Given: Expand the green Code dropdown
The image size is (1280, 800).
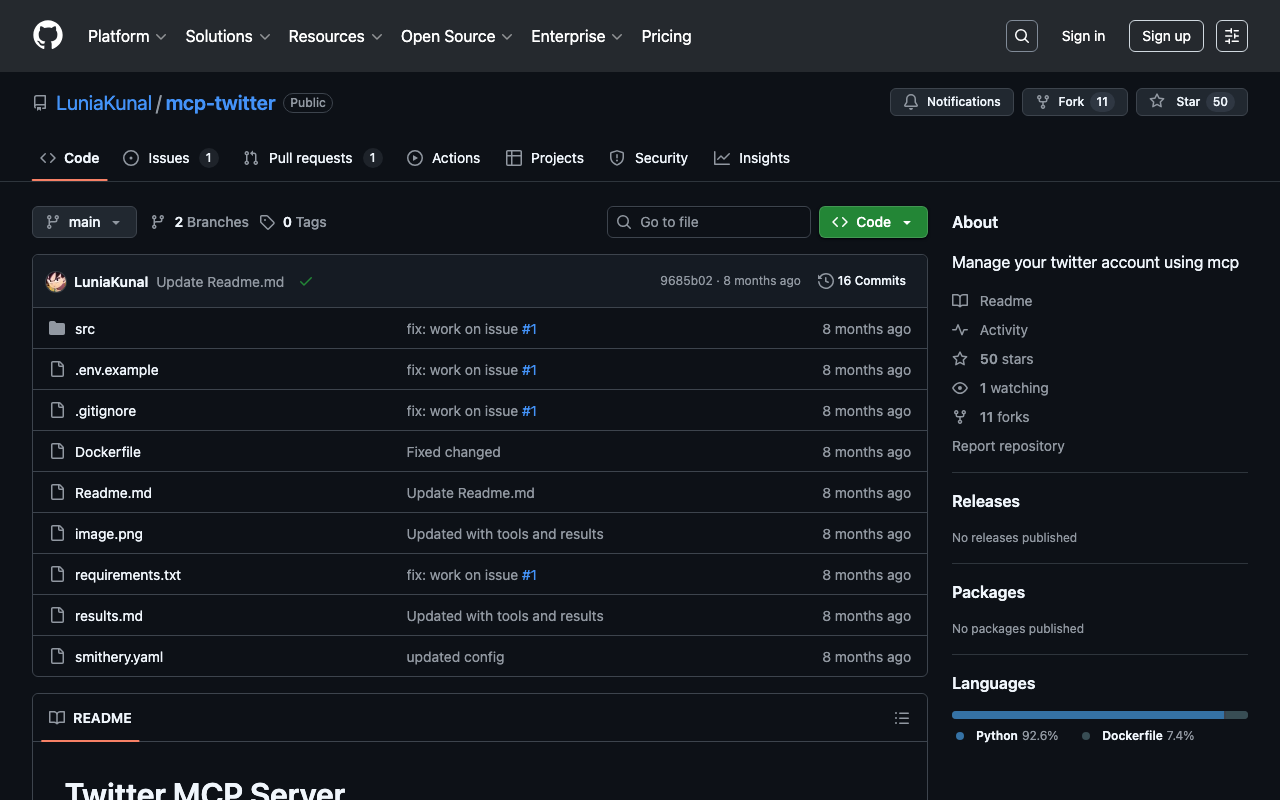Looking at the screenshot, I should (873, 222).
